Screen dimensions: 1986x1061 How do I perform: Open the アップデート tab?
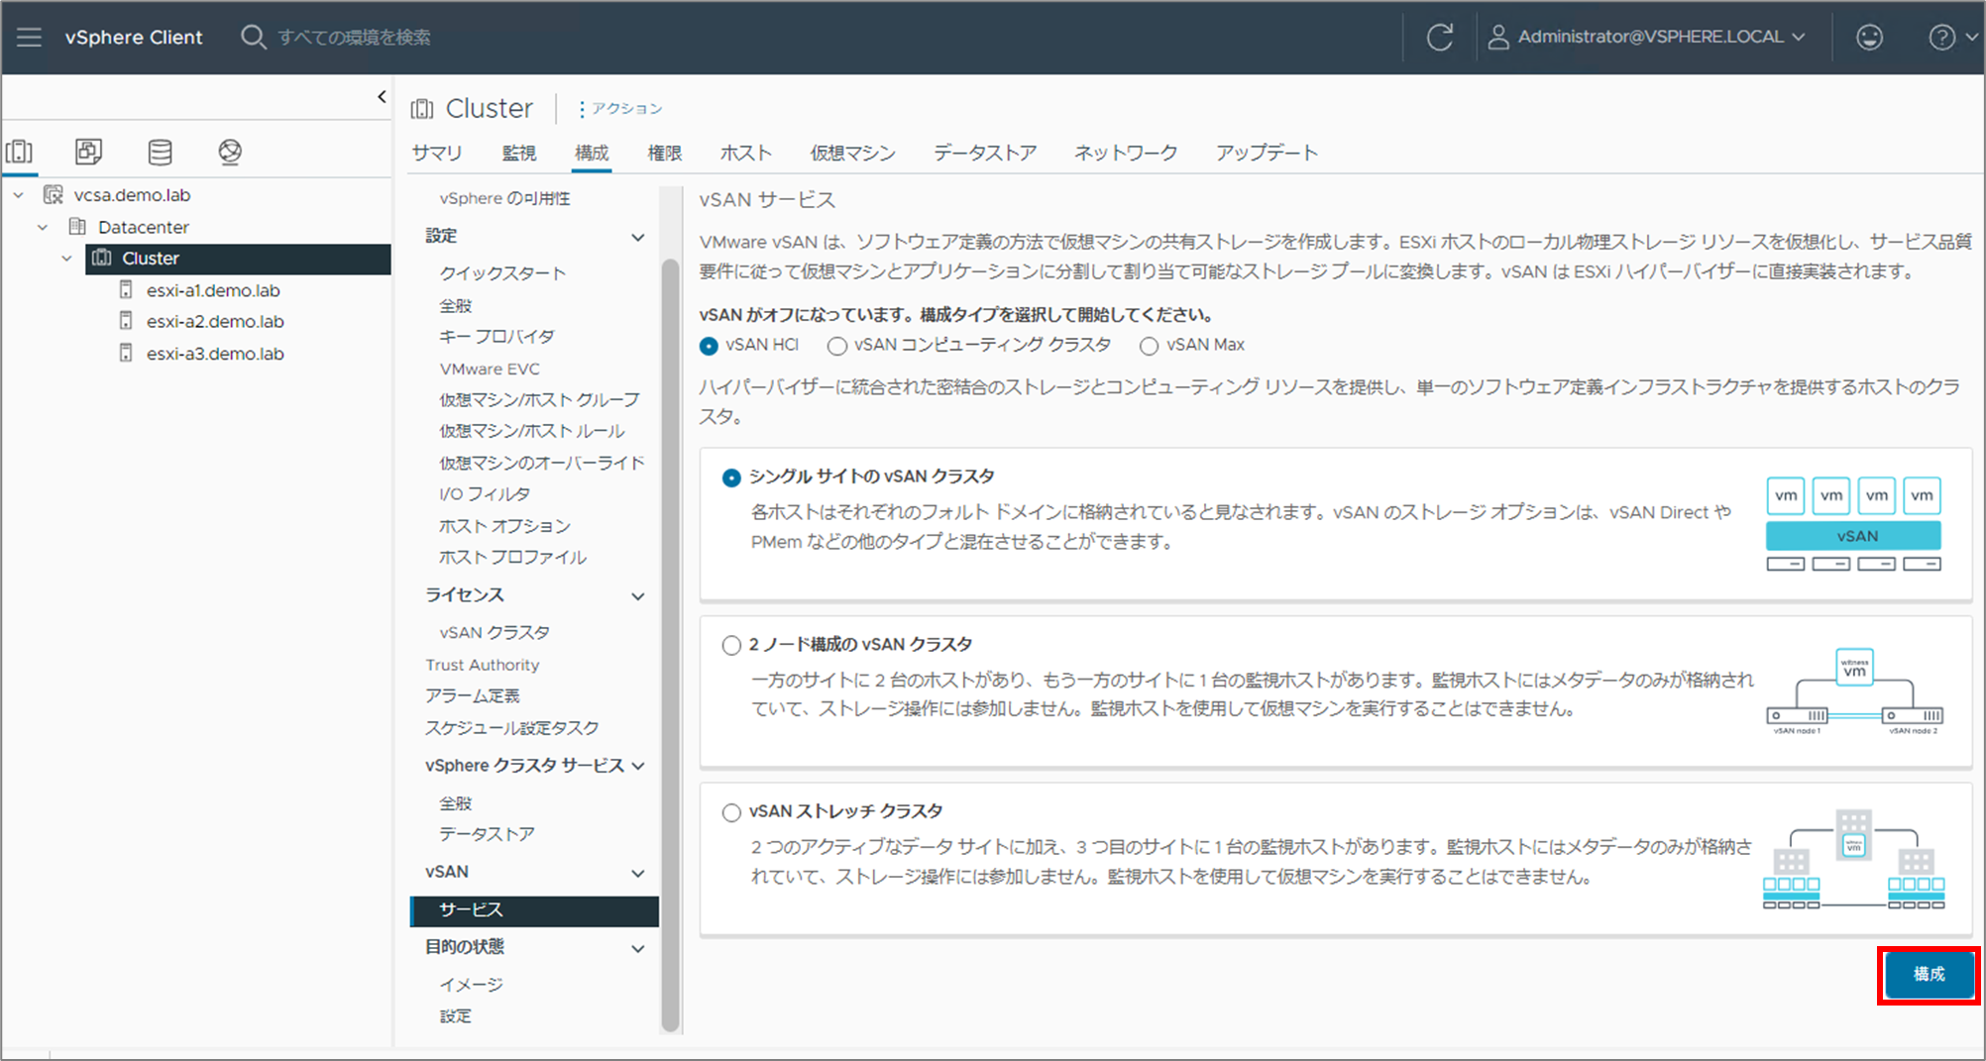pos(1267,153)
